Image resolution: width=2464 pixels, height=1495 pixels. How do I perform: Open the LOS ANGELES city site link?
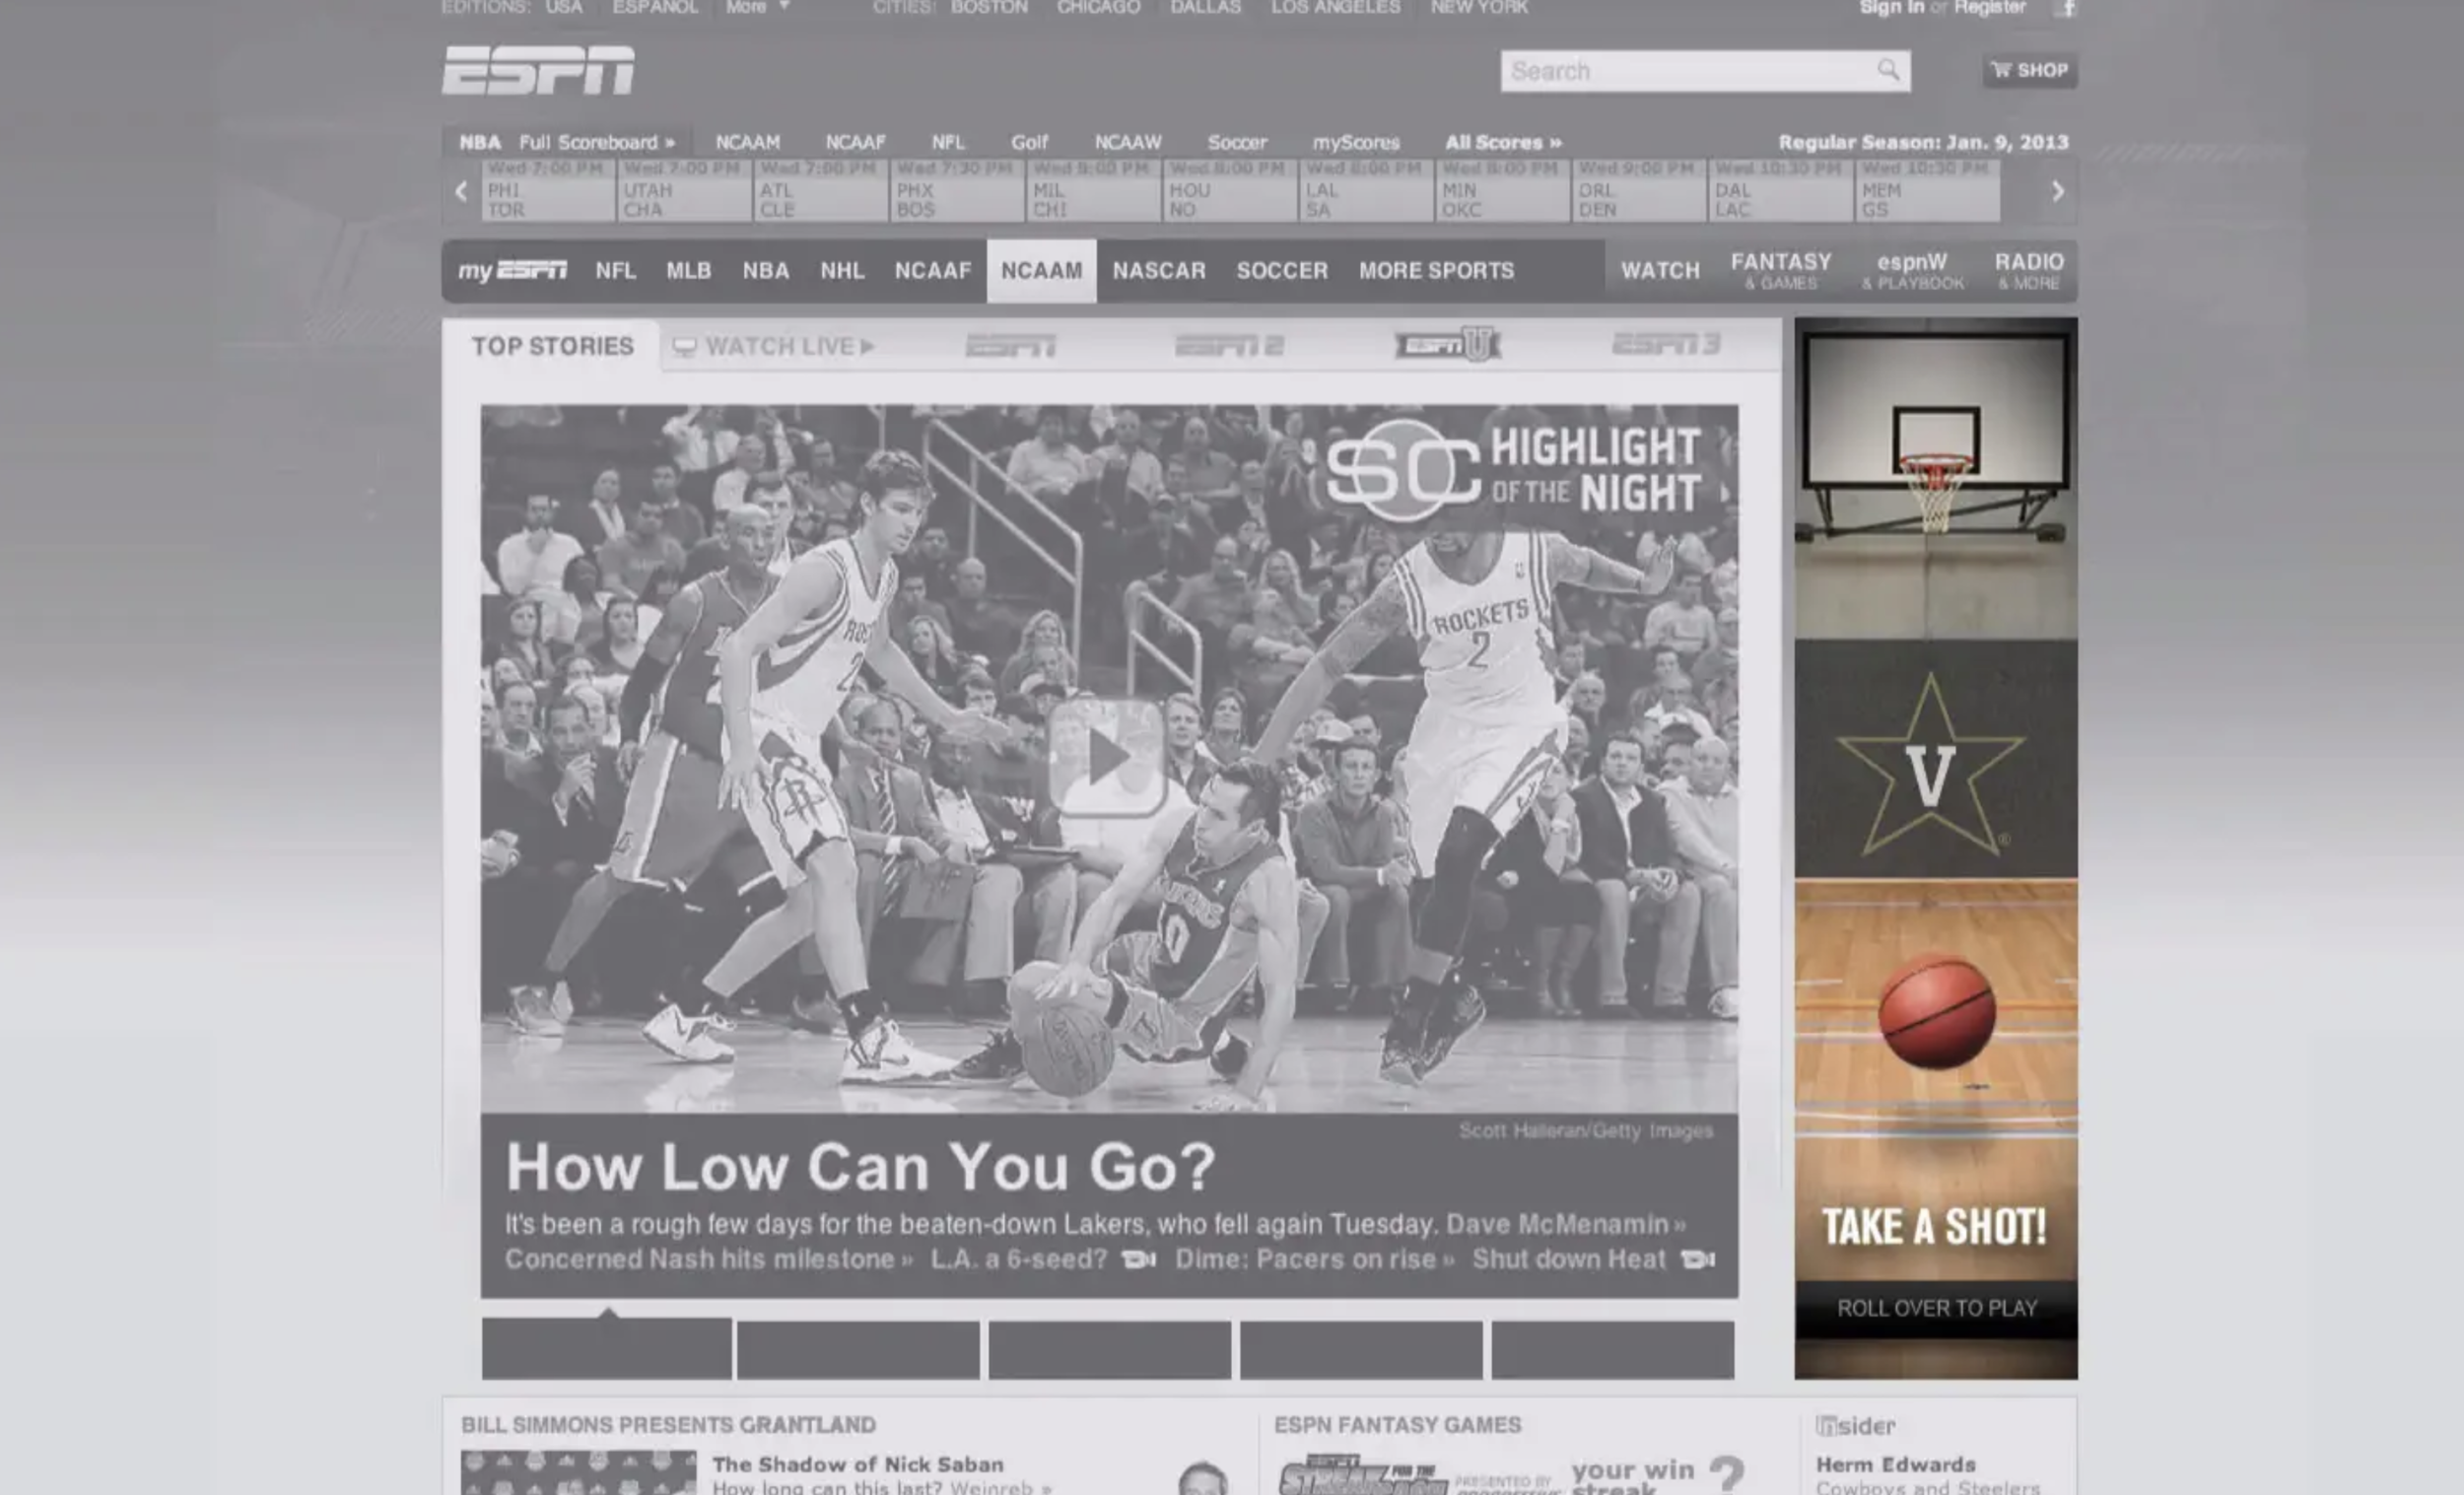click(x=1335, y=8)
